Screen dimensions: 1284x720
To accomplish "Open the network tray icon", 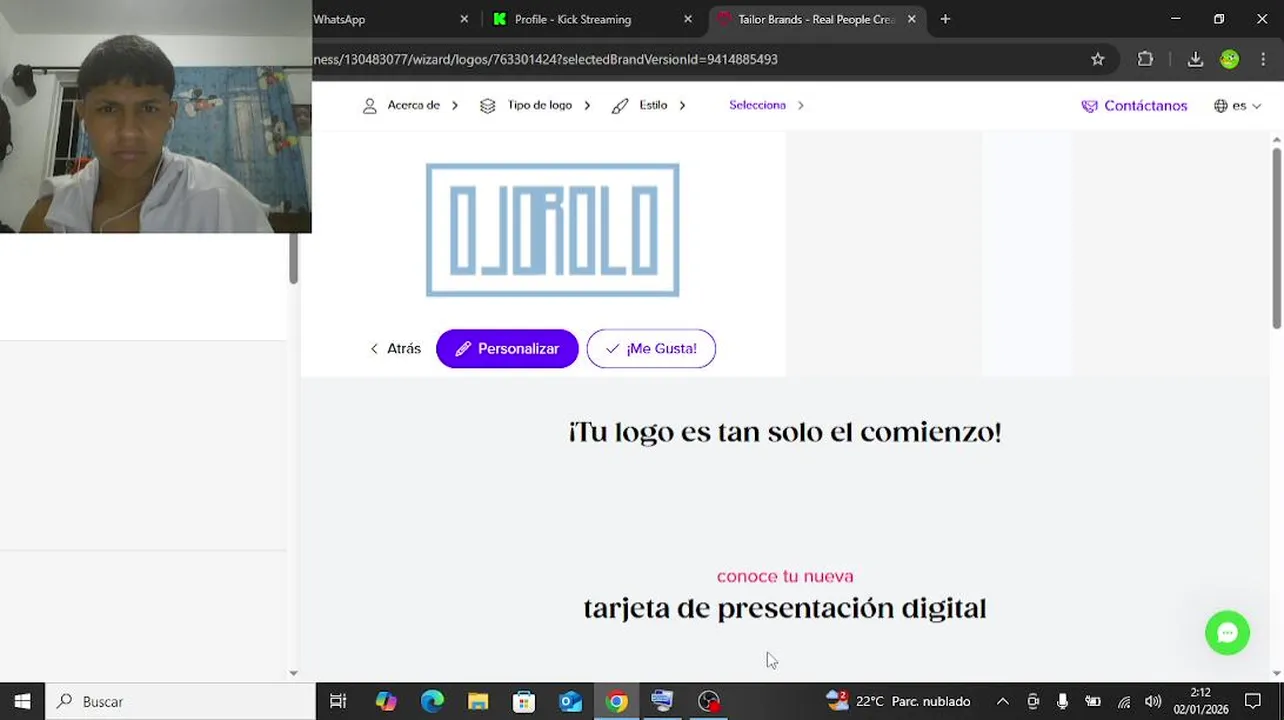I will coord(1124,701).
